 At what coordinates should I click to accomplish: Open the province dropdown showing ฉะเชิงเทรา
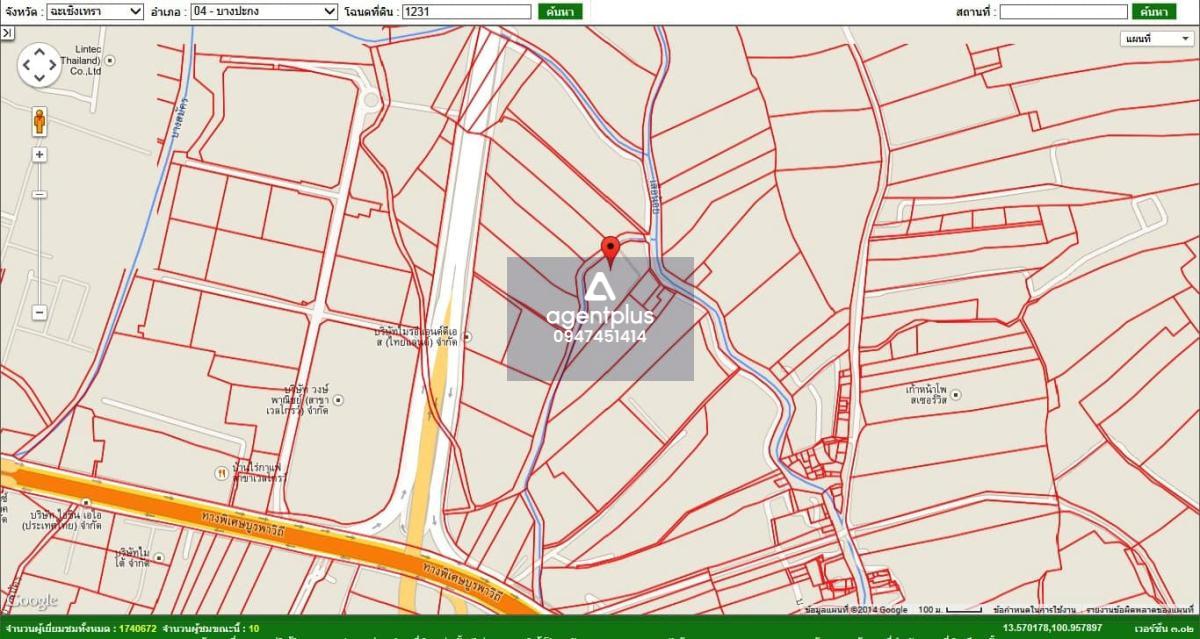pos(95,12)
